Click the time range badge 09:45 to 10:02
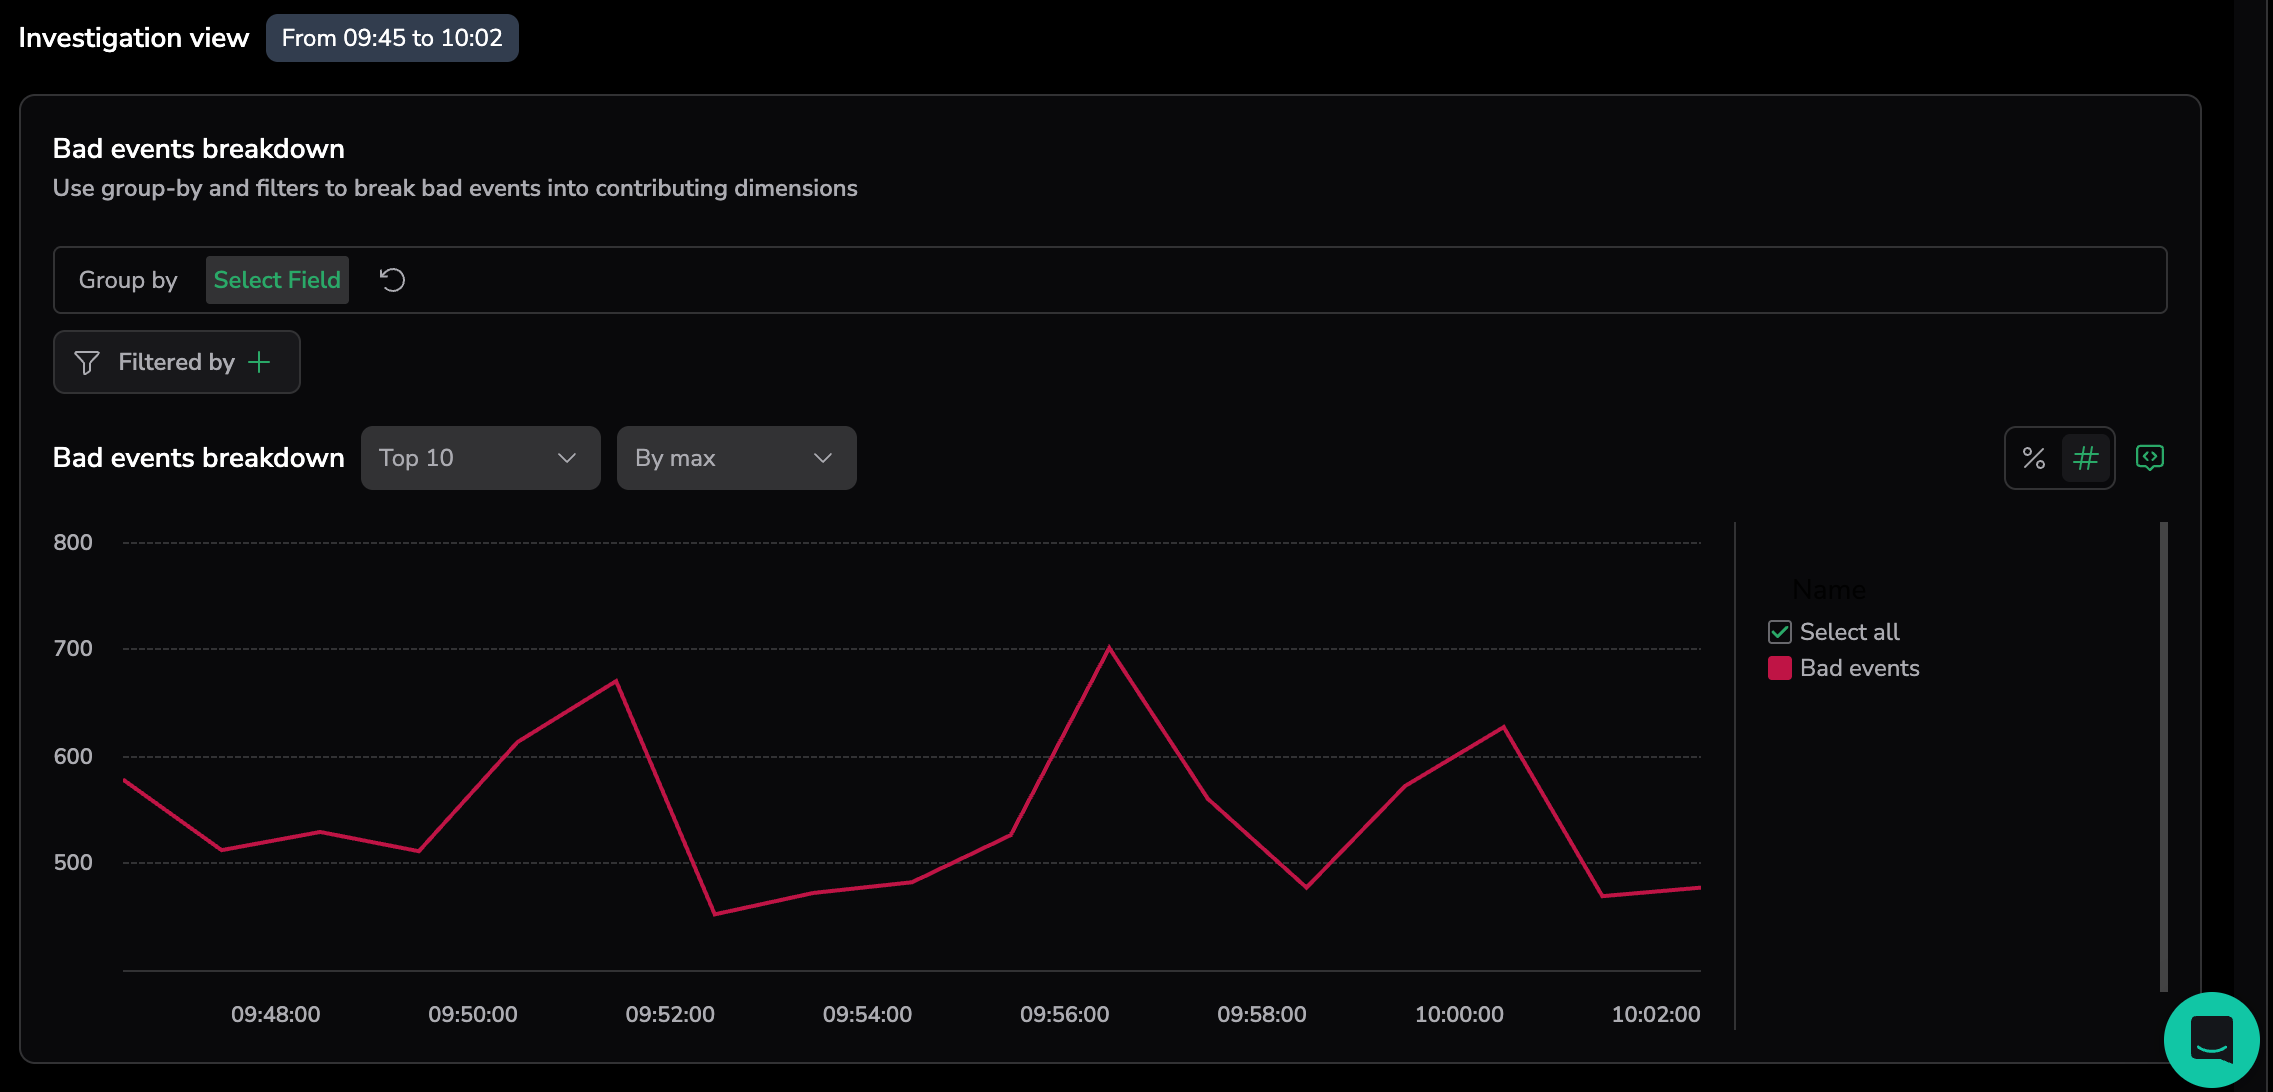2273x1092 pixels. click(x=392, y=38)
